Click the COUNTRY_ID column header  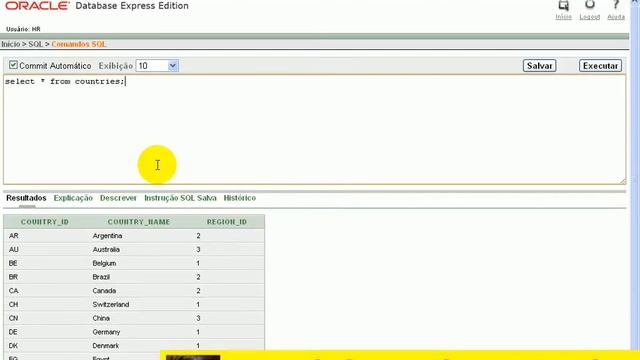point(45,222)
